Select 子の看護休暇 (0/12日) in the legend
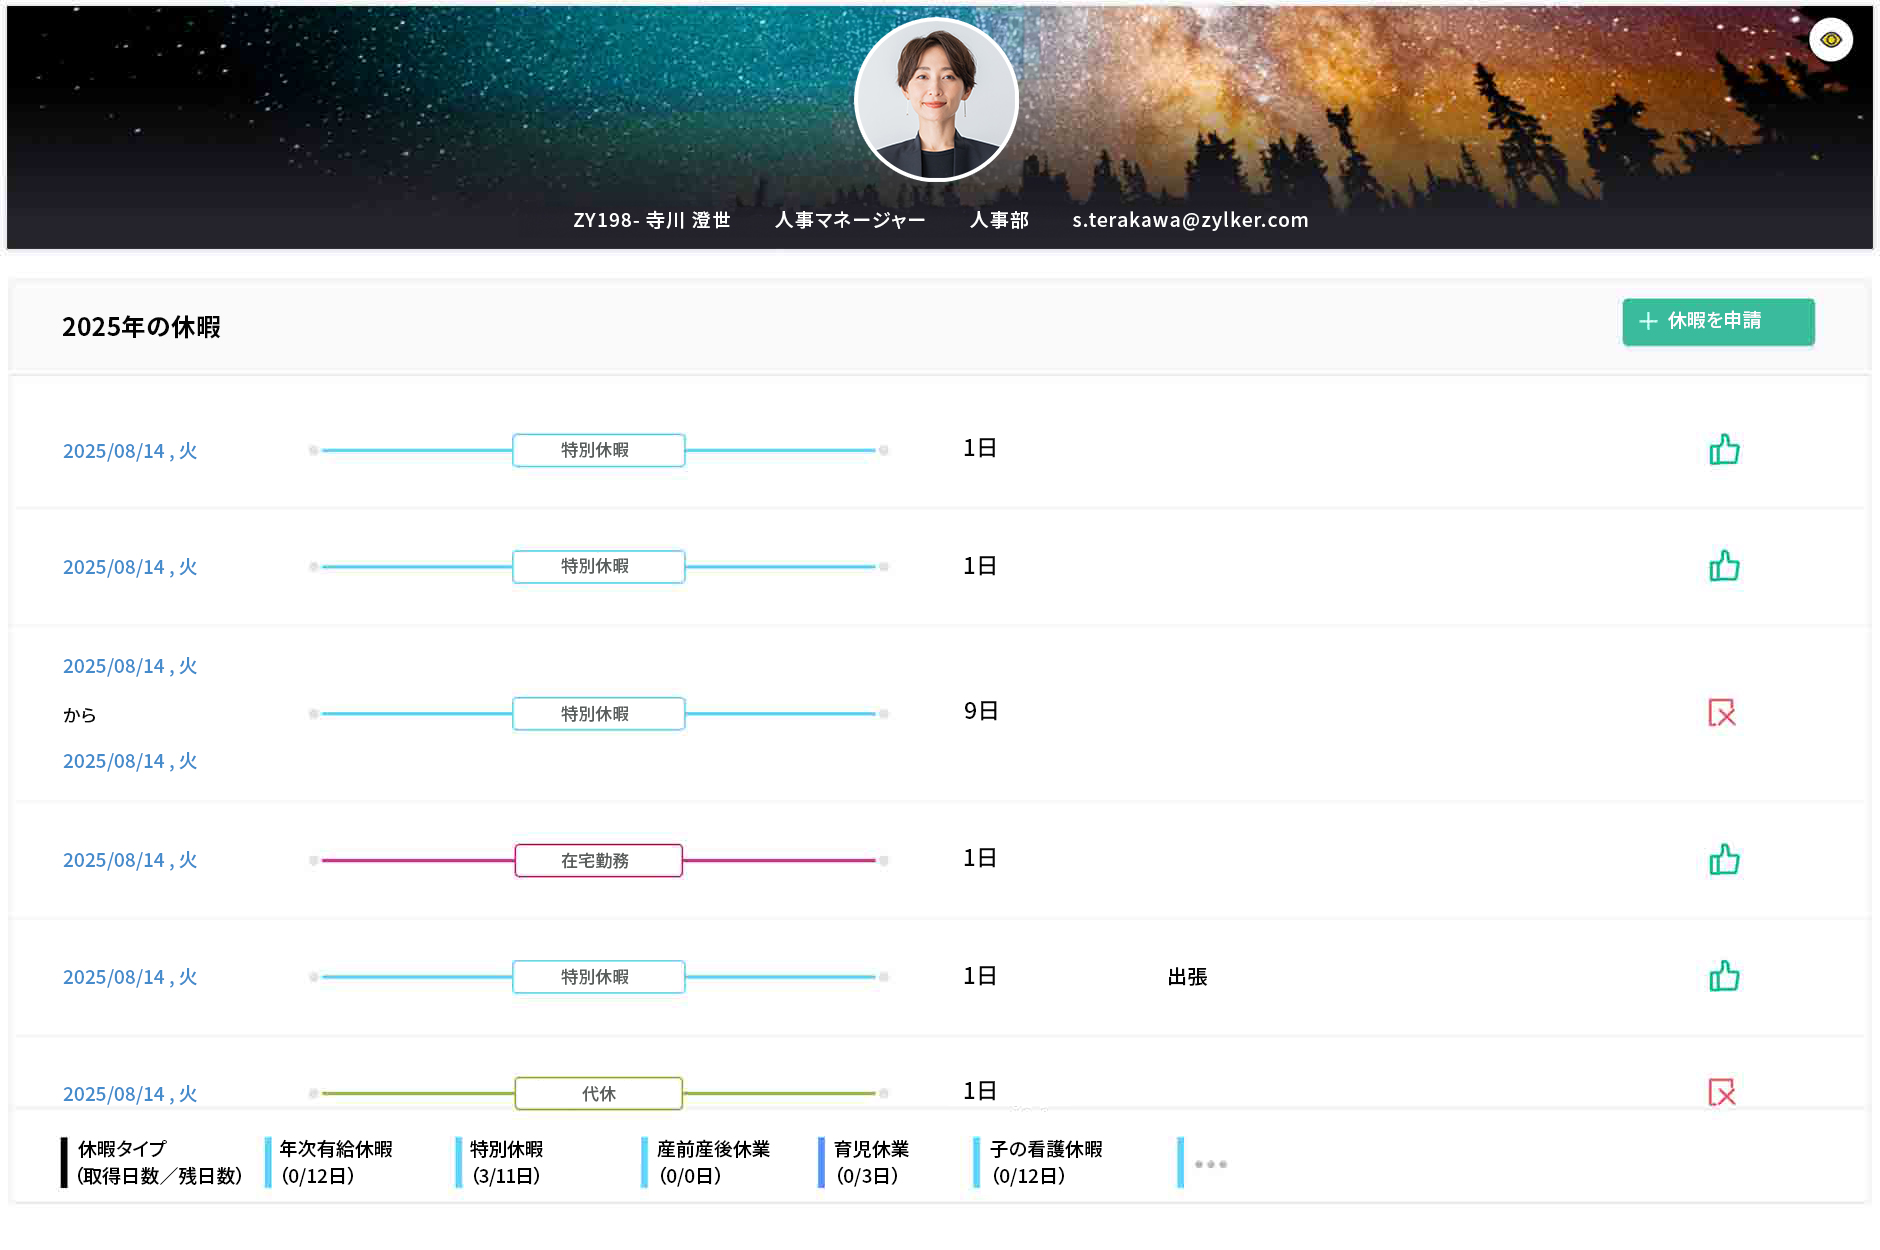 click(1045, 1162)
